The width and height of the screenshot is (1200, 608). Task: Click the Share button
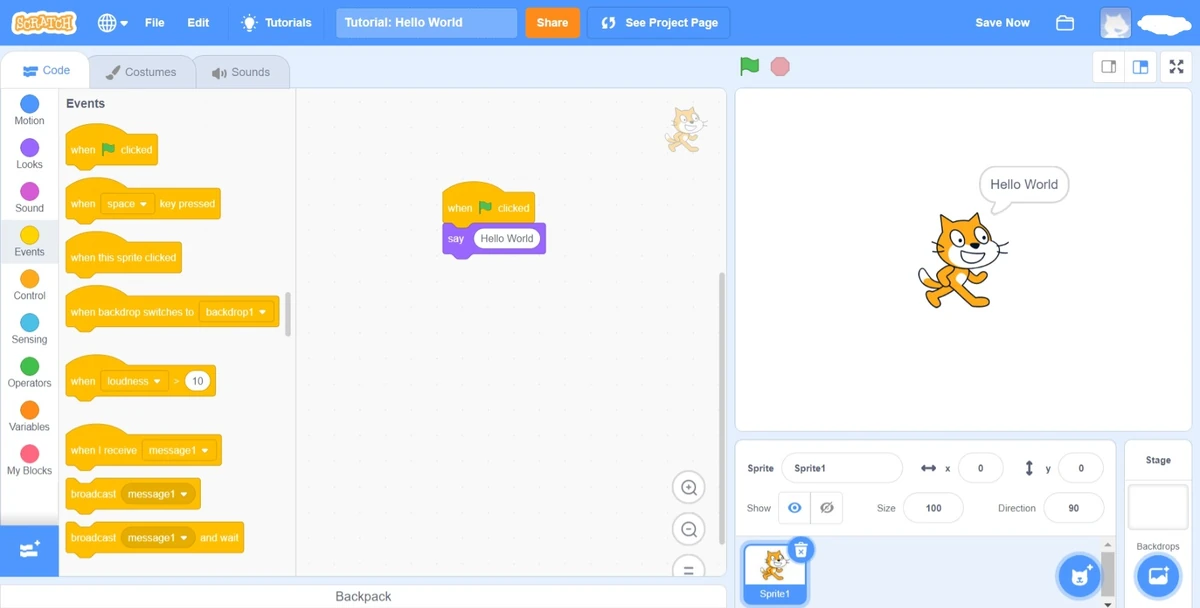click(x=552, y=22)
